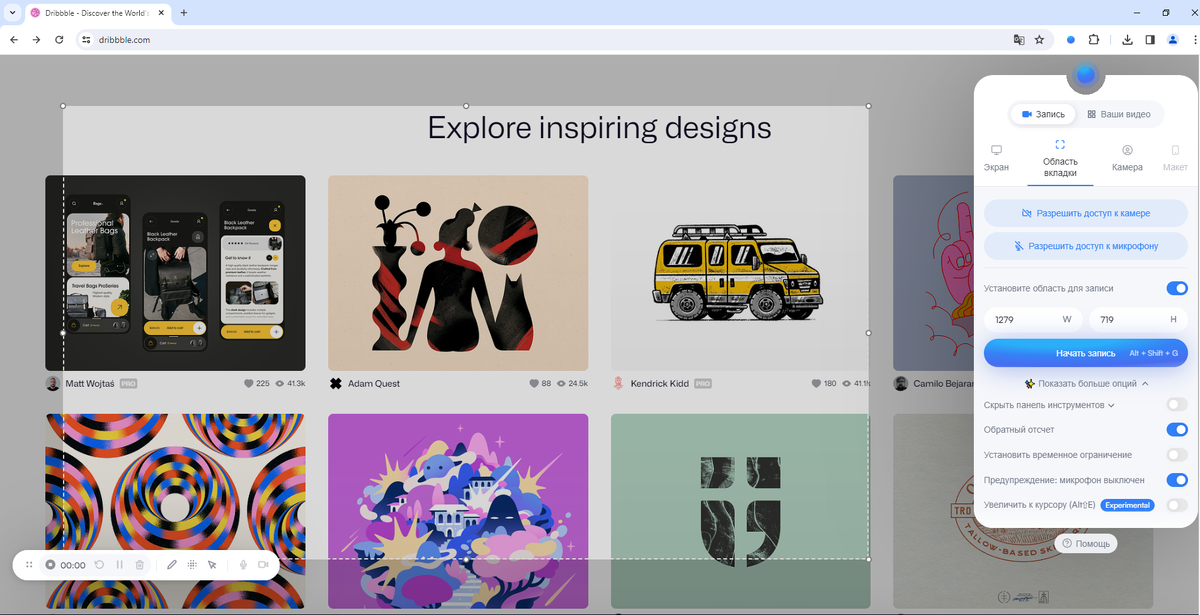Click the site info icon beside dribbble.com

click(x=86, y=40)
